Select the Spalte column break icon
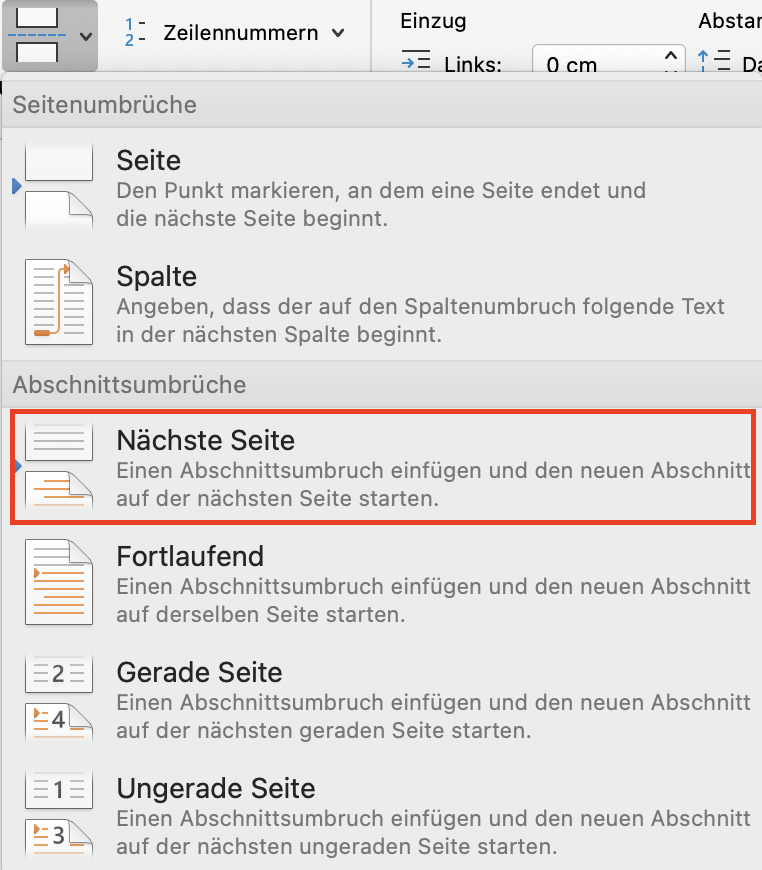762x870 pixels. [58, 302]
